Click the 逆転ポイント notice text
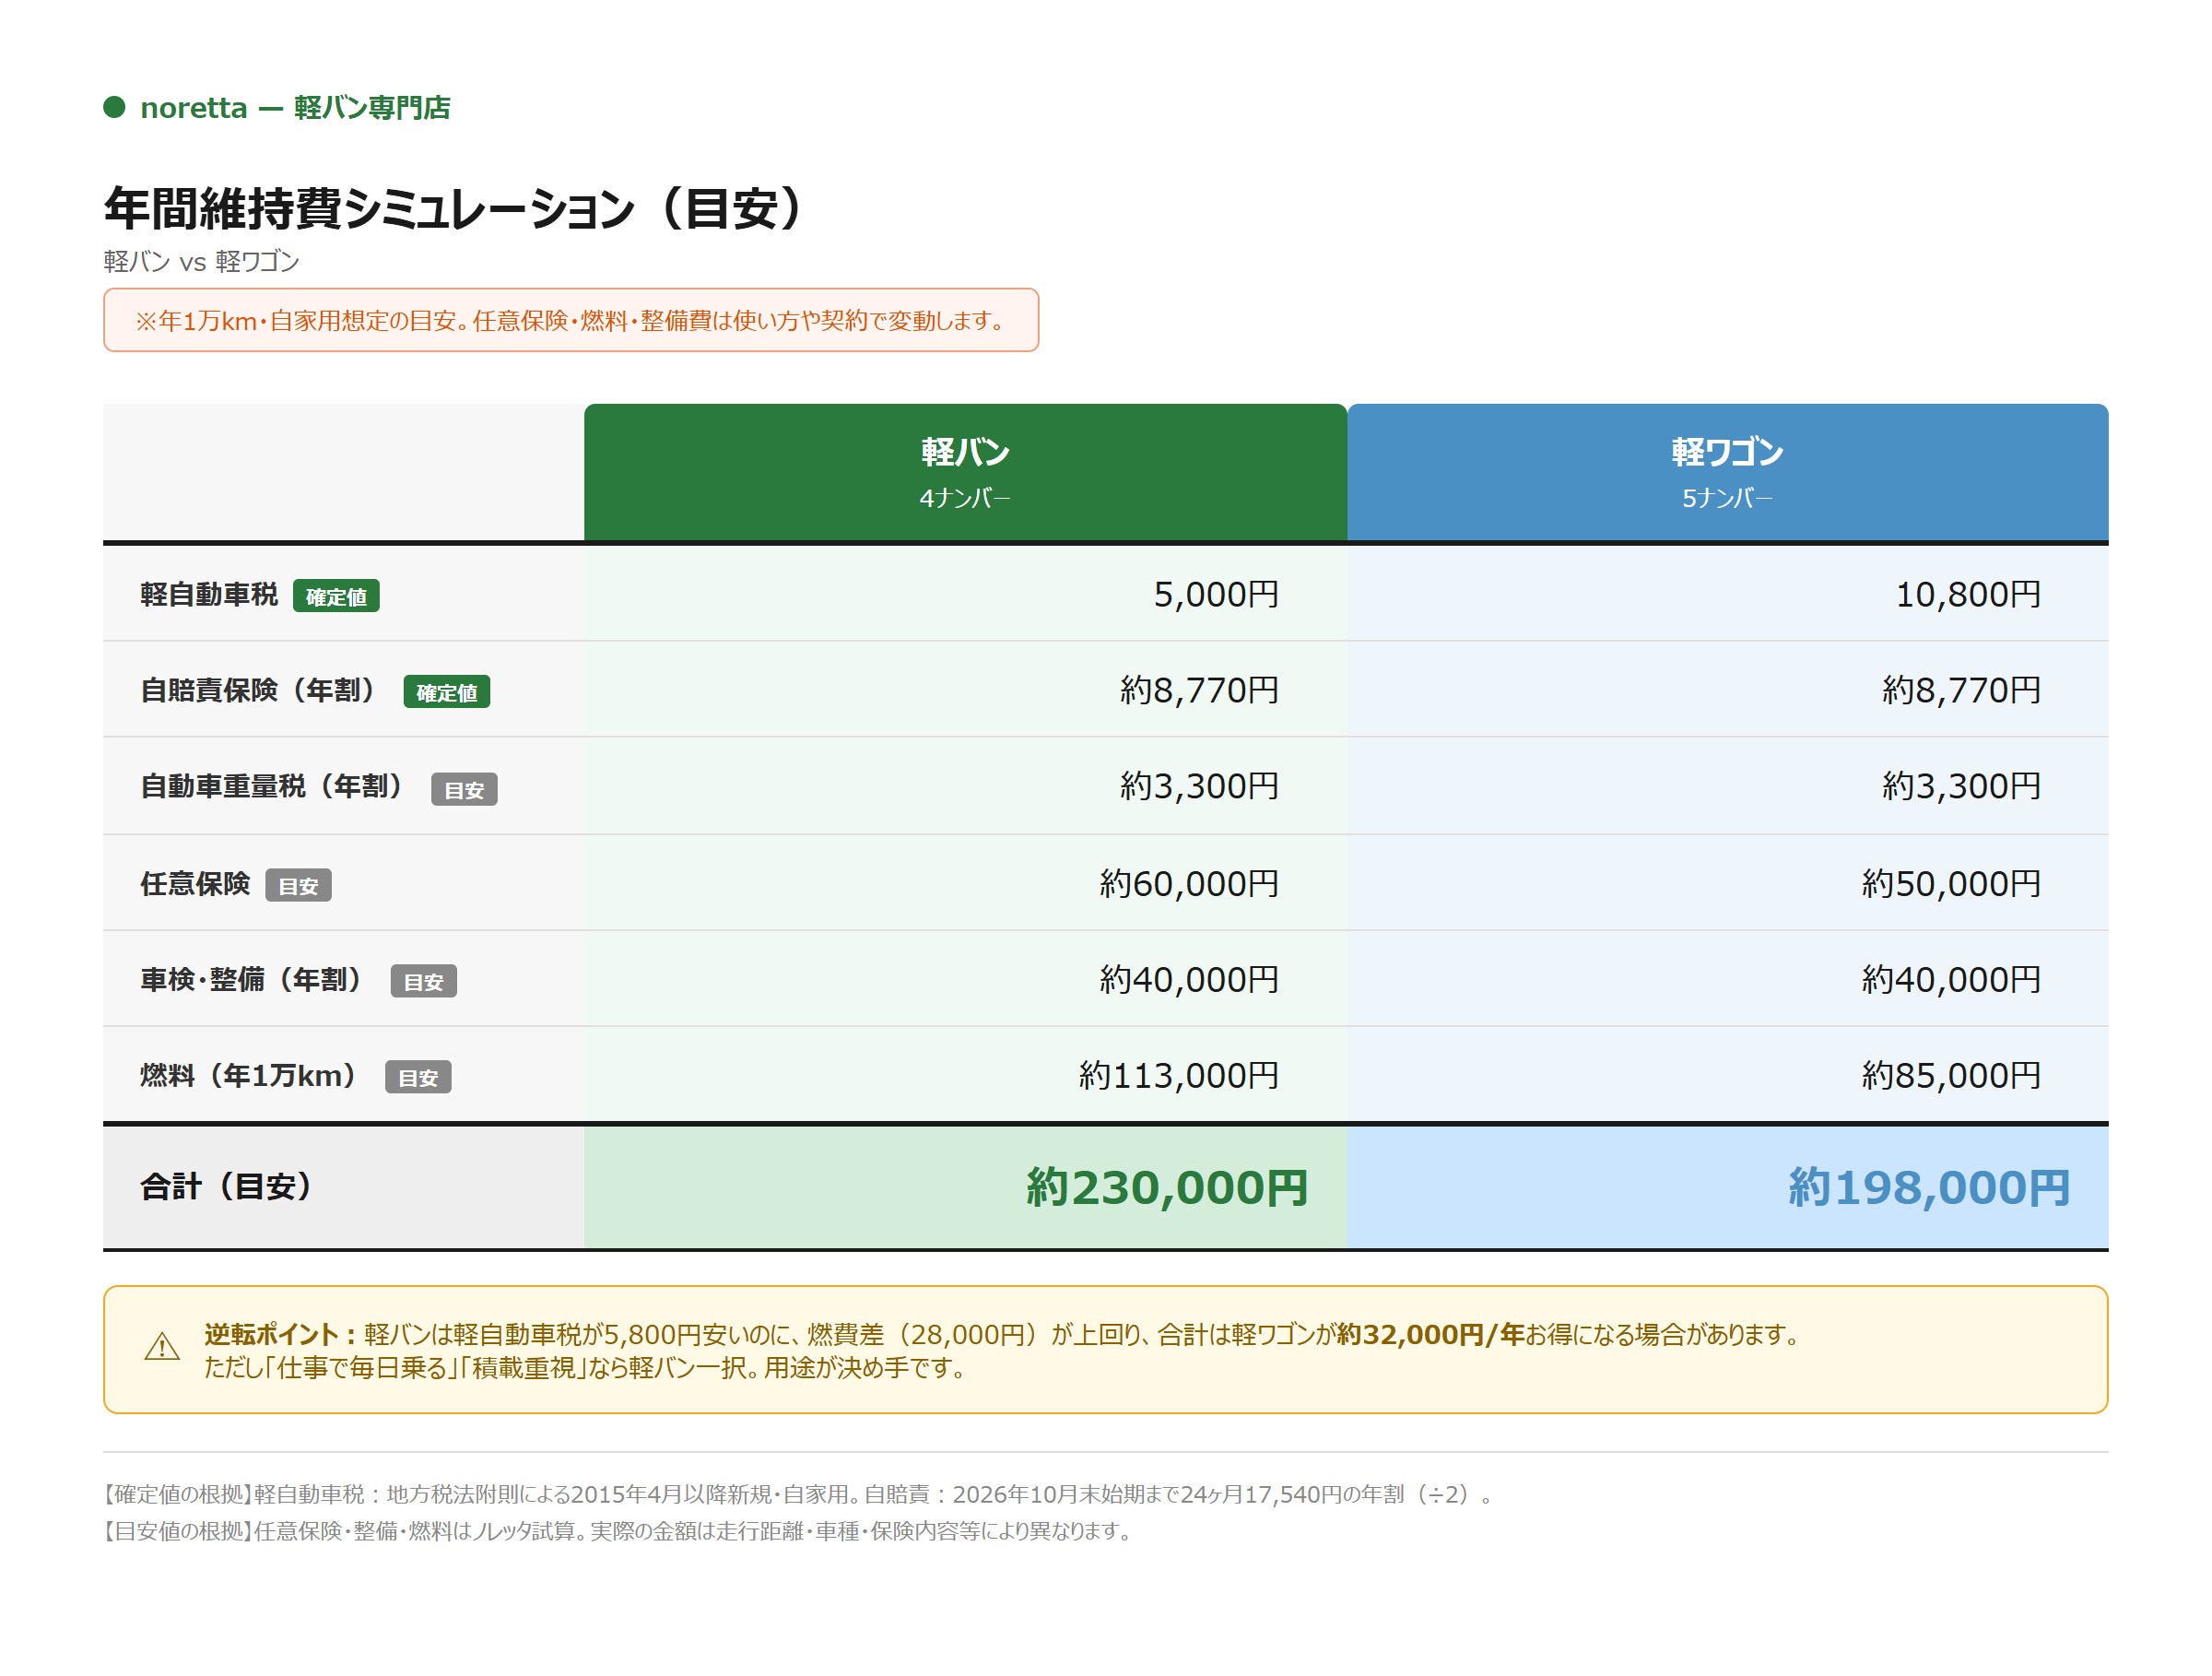The width and height of the screenshot is (2212, 1676). 1002,1350
